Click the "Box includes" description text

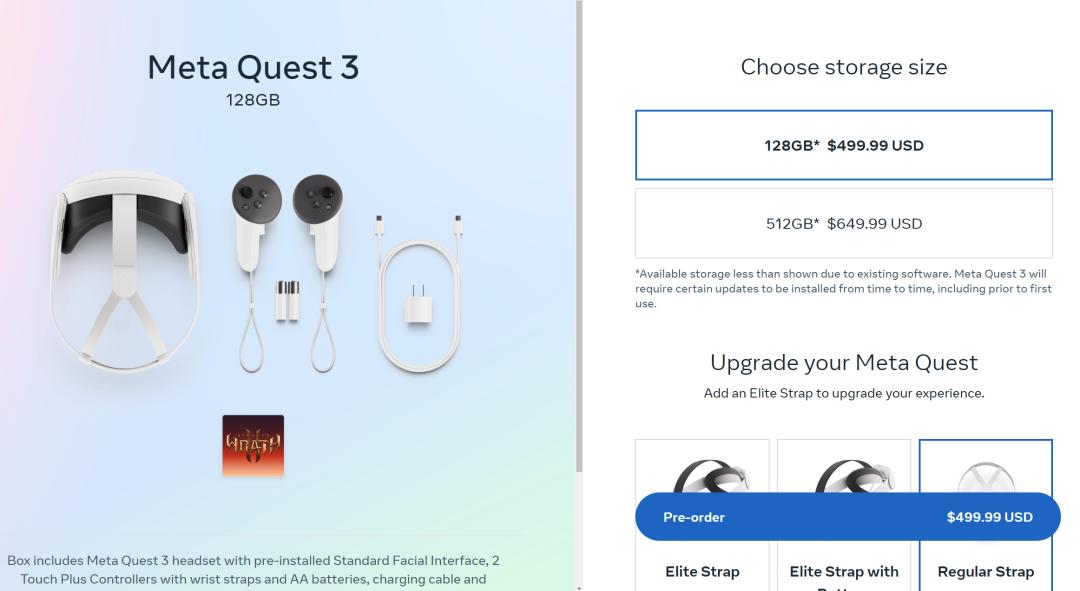[x=253, y=568]
